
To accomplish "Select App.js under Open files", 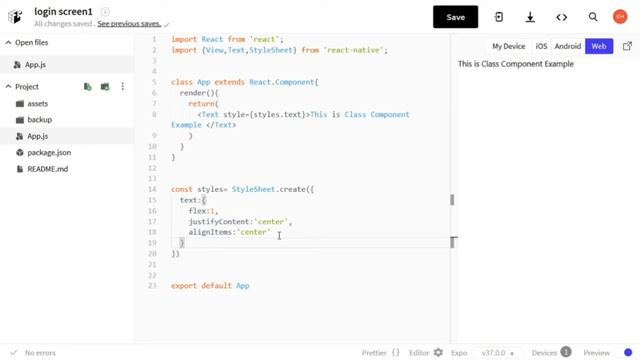I will [x=67, y=64].
